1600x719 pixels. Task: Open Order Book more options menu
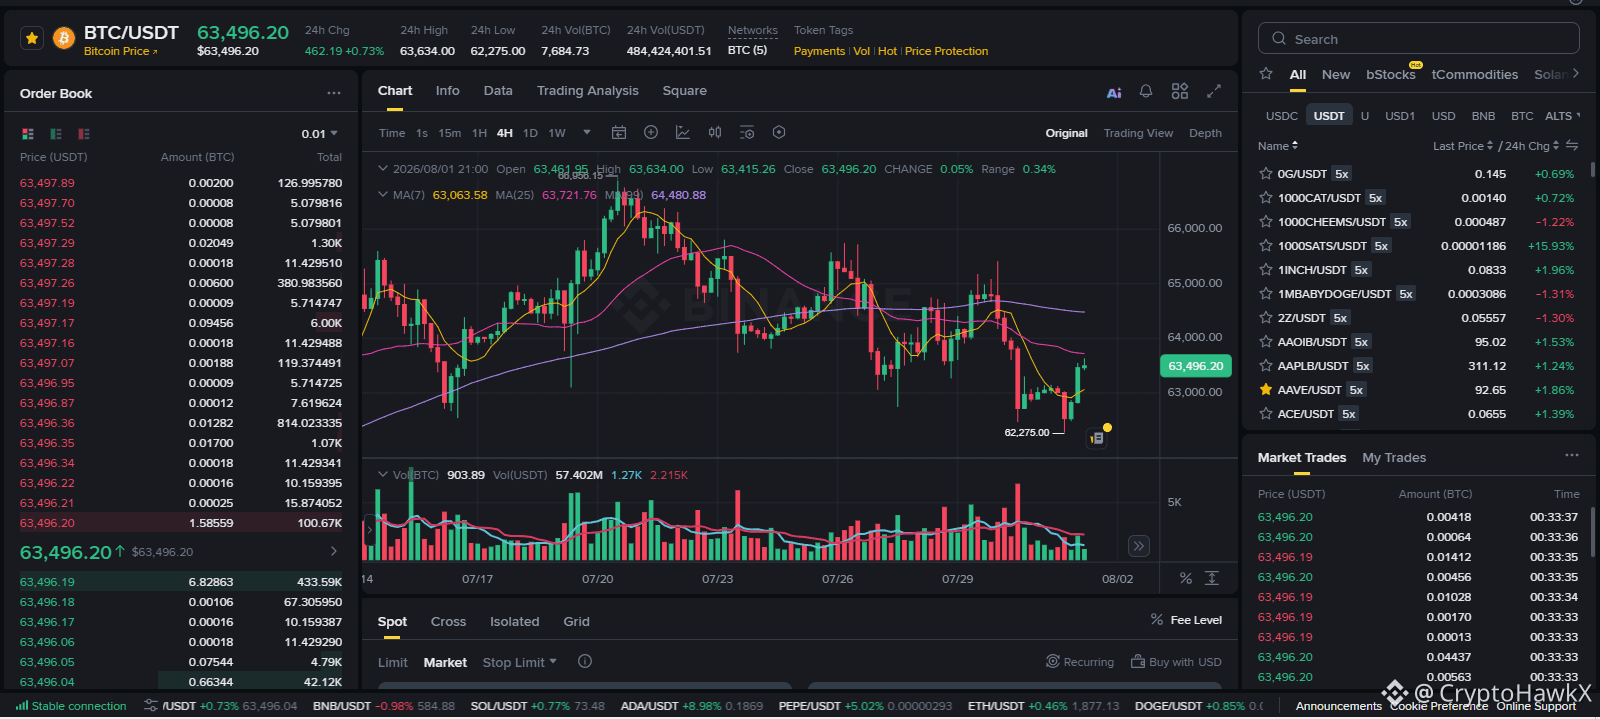click(333, 93)
